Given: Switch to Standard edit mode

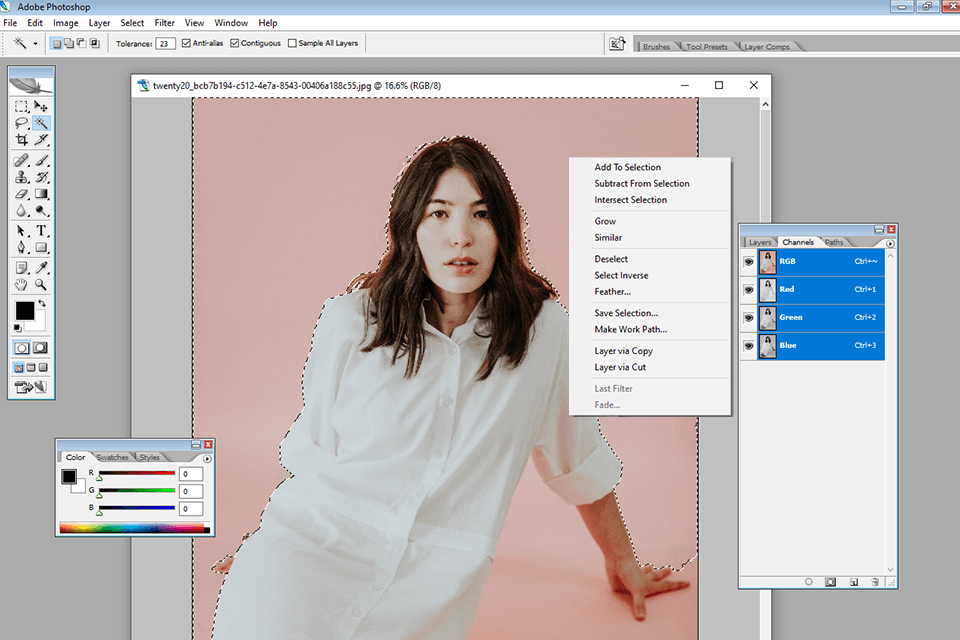Looking at the screenshot, I should pyautogui.click(x=22, y=348).
